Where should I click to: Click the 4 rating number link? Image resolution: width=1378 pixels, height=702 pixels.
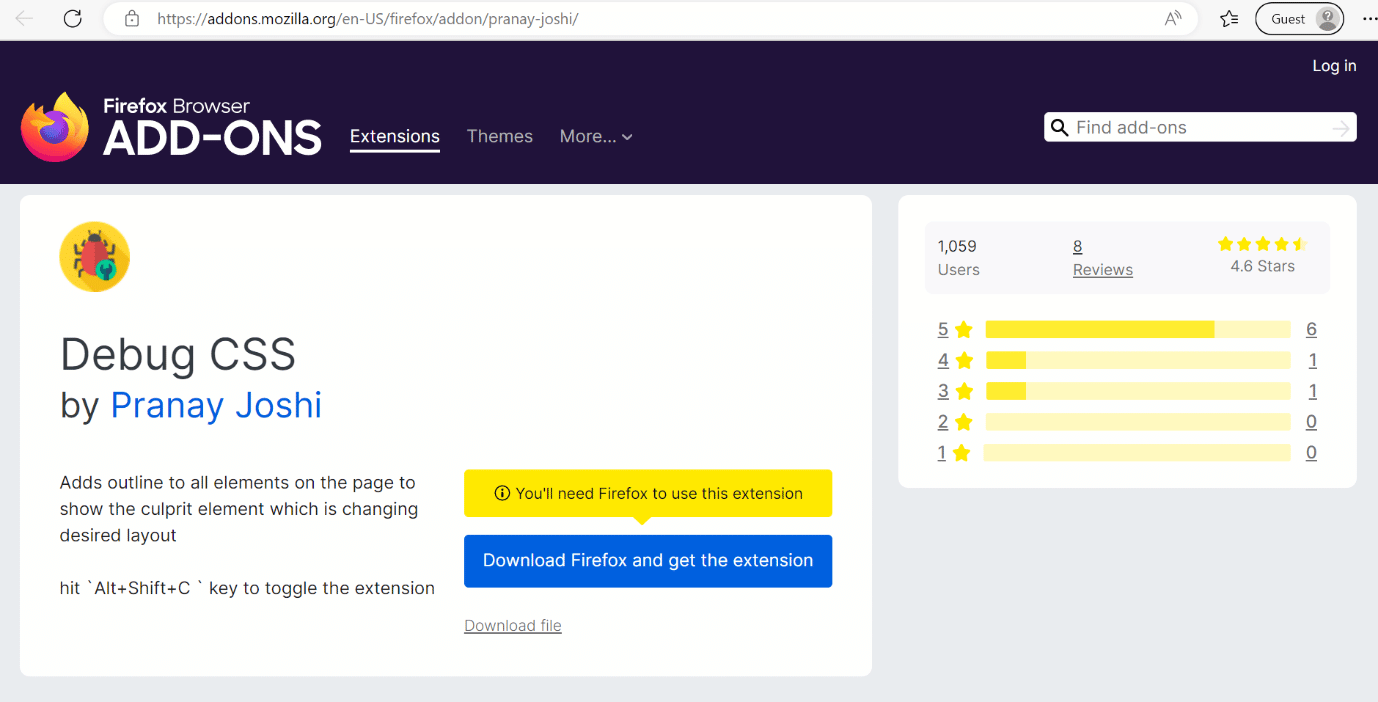click(x=943, y=361)
